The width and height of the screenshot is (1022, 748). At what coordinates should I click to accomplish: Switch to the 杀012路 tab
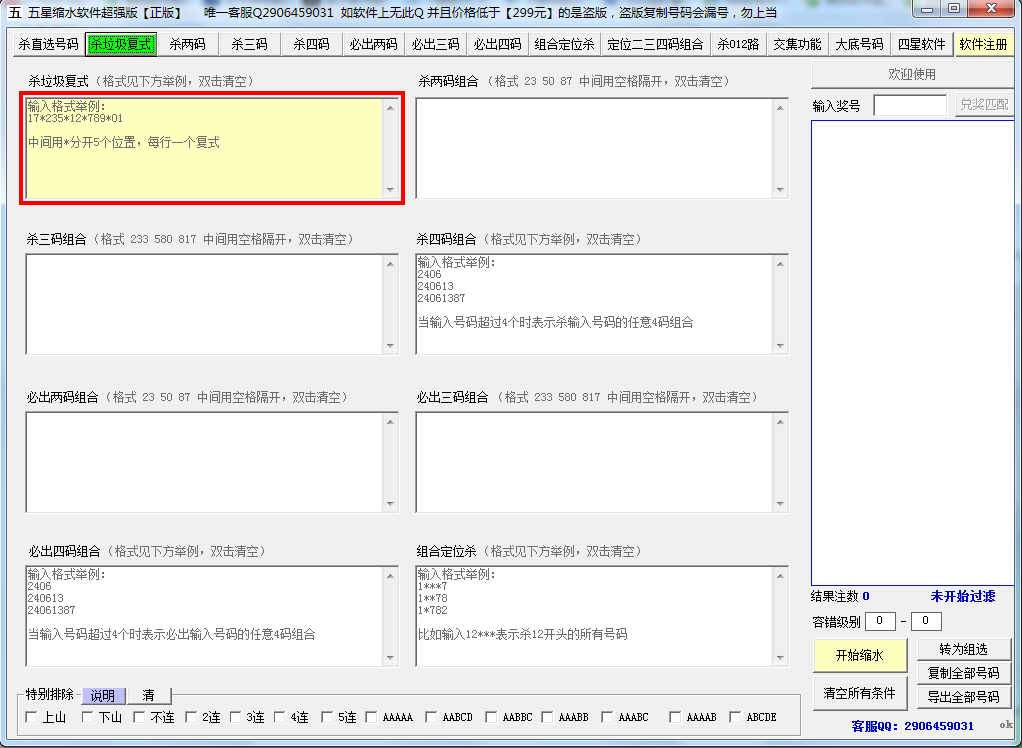click(738, 45)
